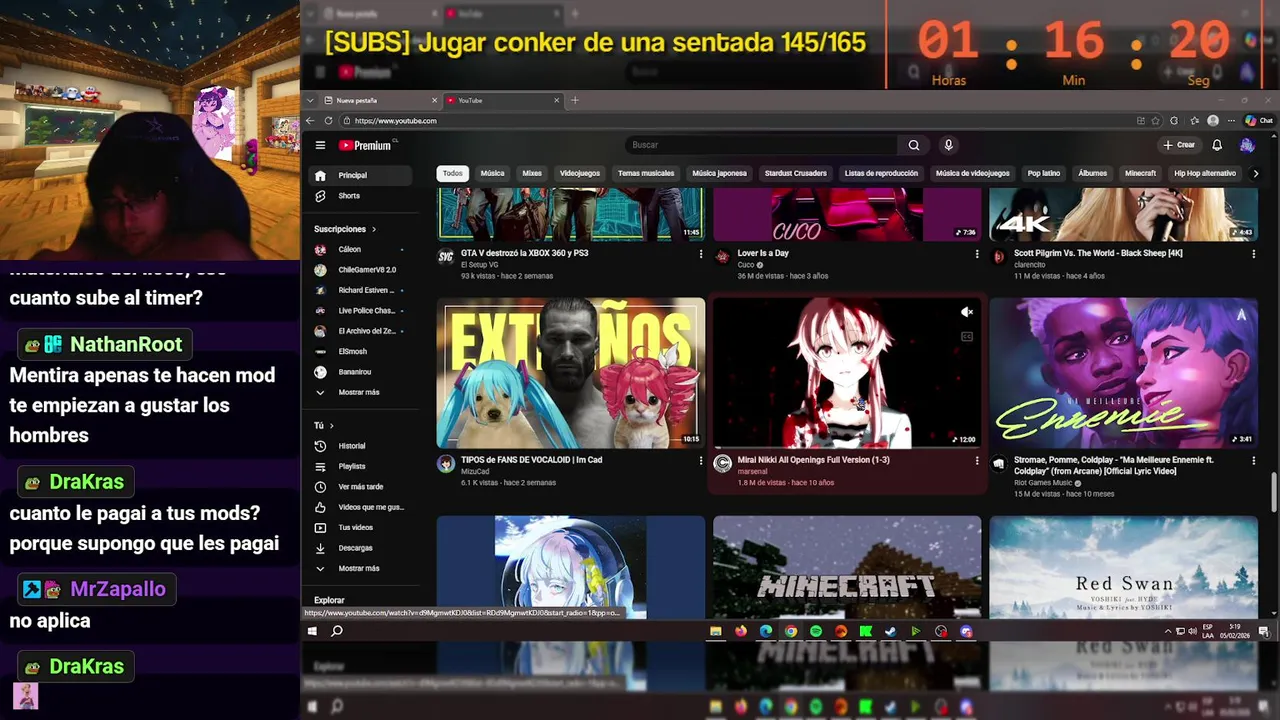Open Playlists in the sidebar

pos(360,466)
